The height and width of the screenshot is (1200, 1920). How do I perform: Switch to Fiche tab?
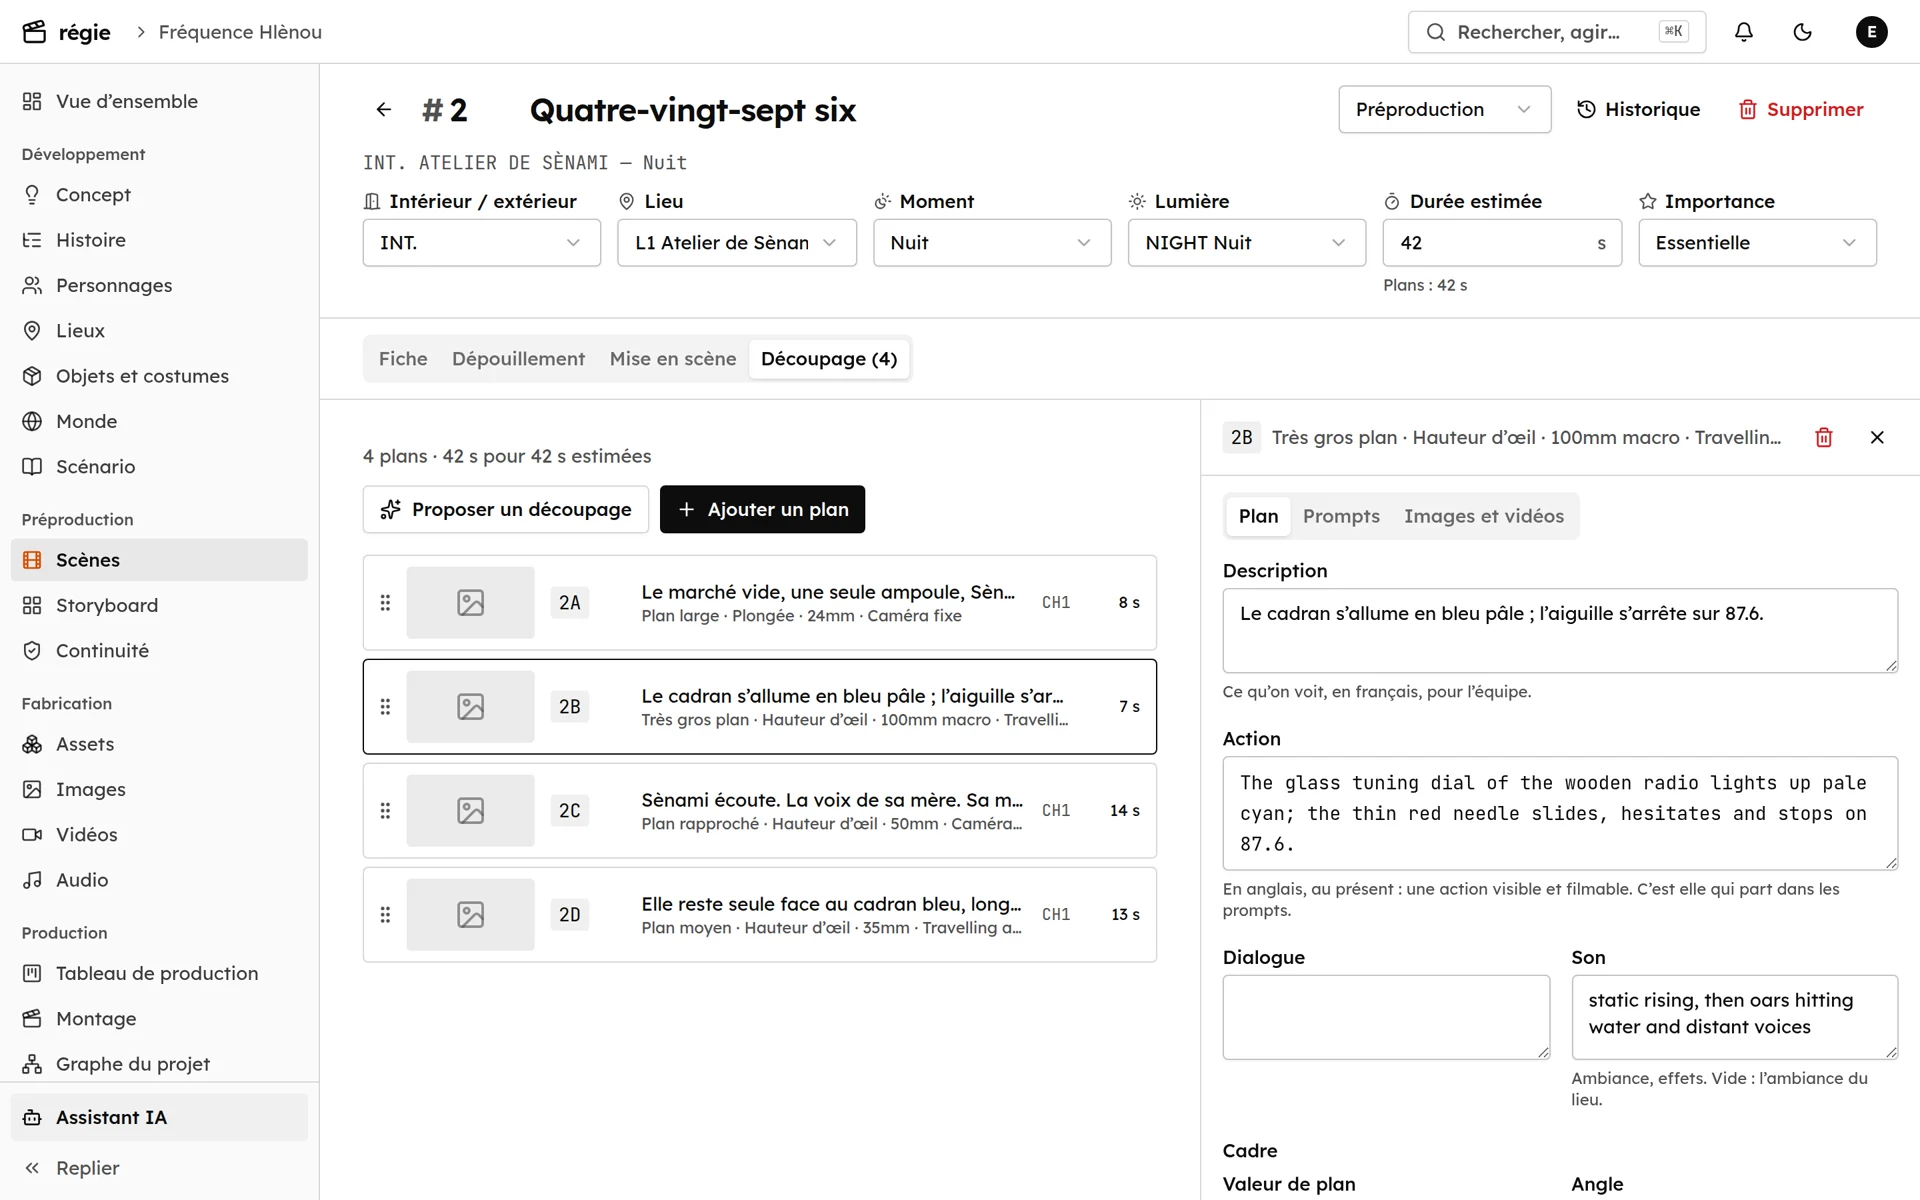click(x=403, y=359)
